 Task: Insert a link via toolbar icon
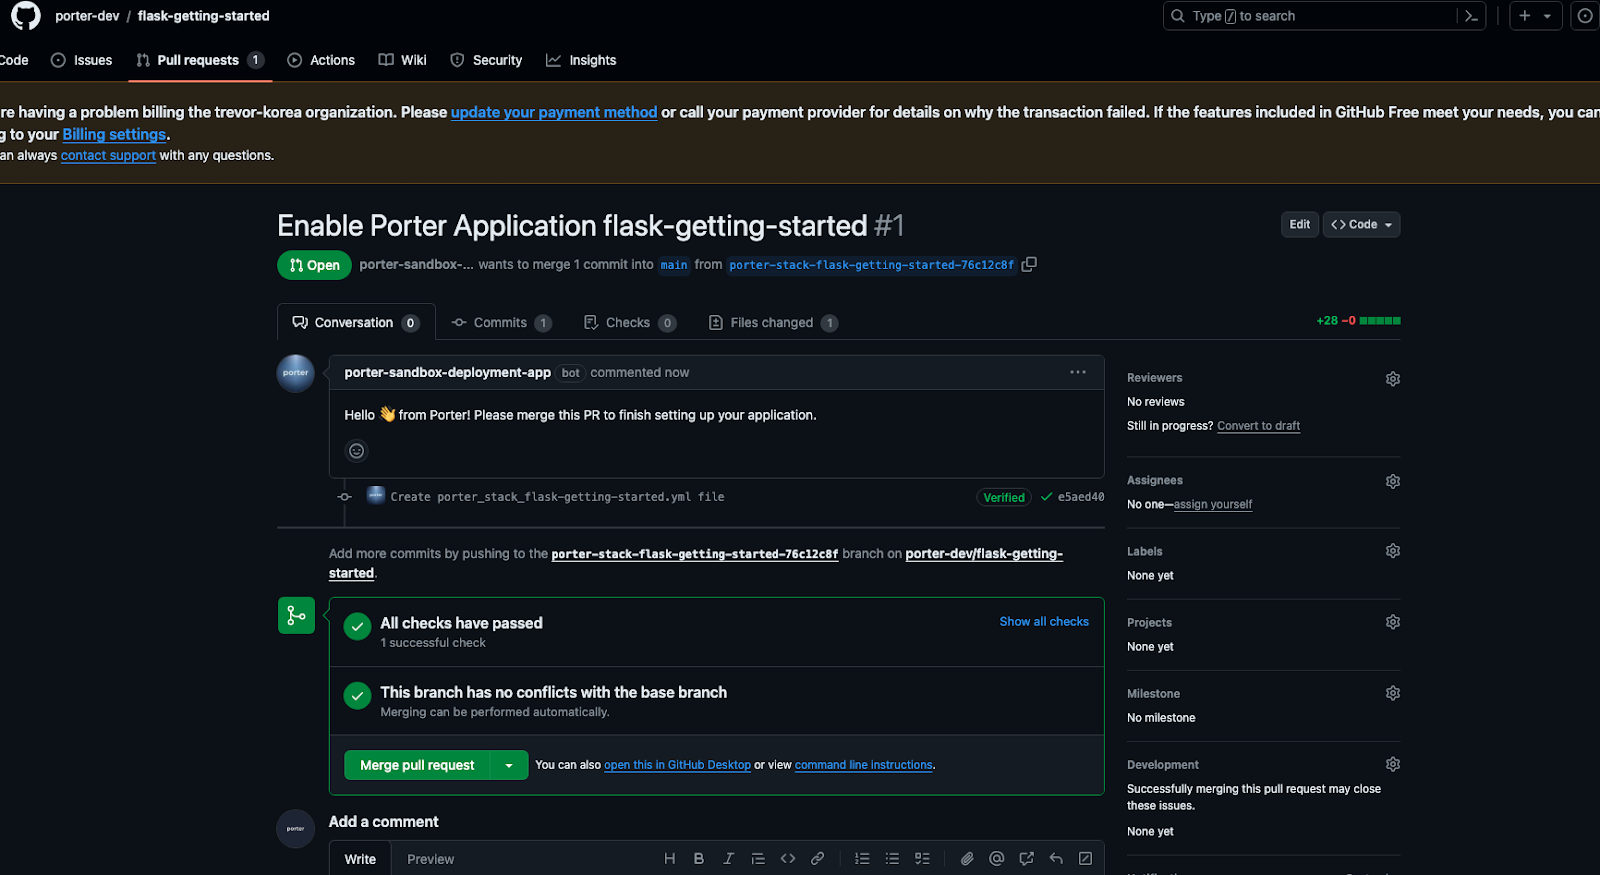(817, 859)
